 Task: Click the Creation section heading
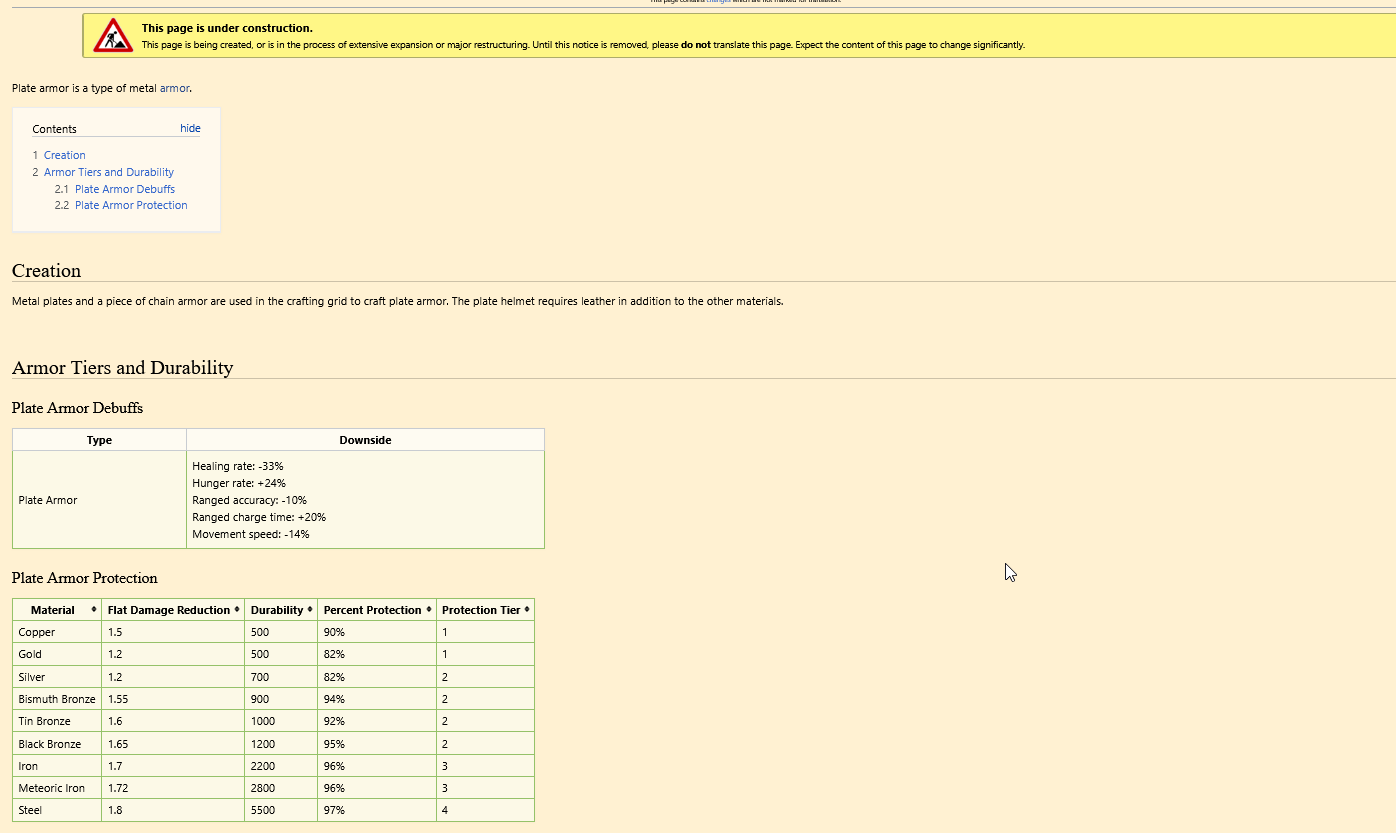click(x=46, y=271)
